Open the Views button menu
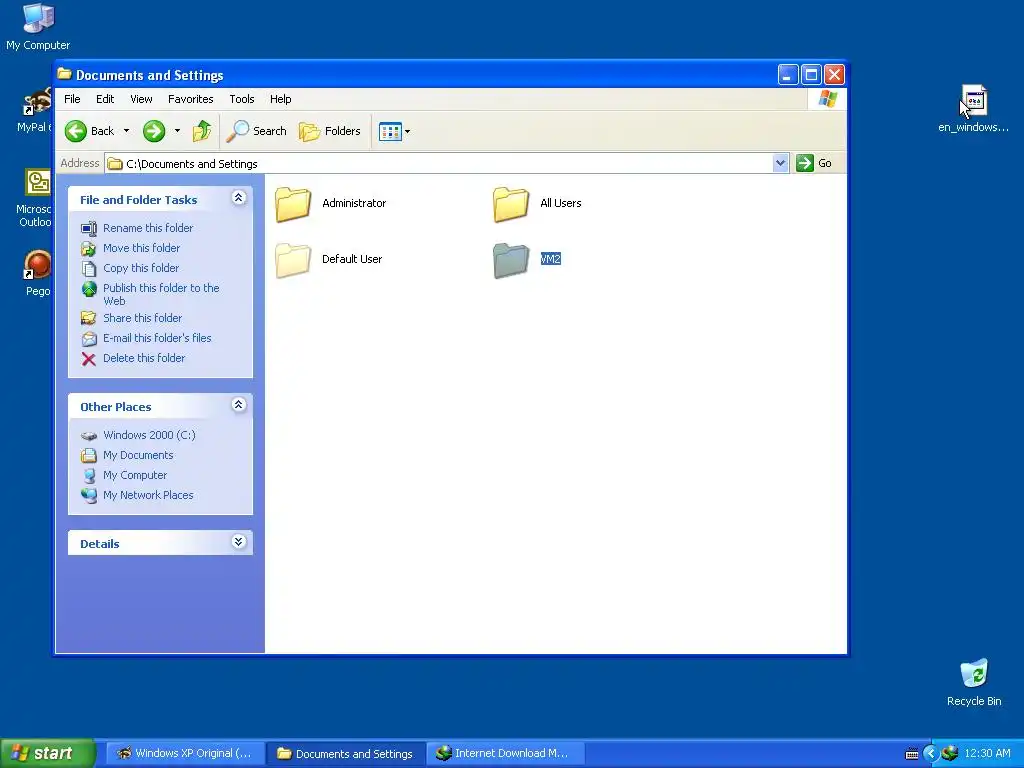The width and height of the screenshot is (1024, 768). pyautogui.click(x=394, y=131)
